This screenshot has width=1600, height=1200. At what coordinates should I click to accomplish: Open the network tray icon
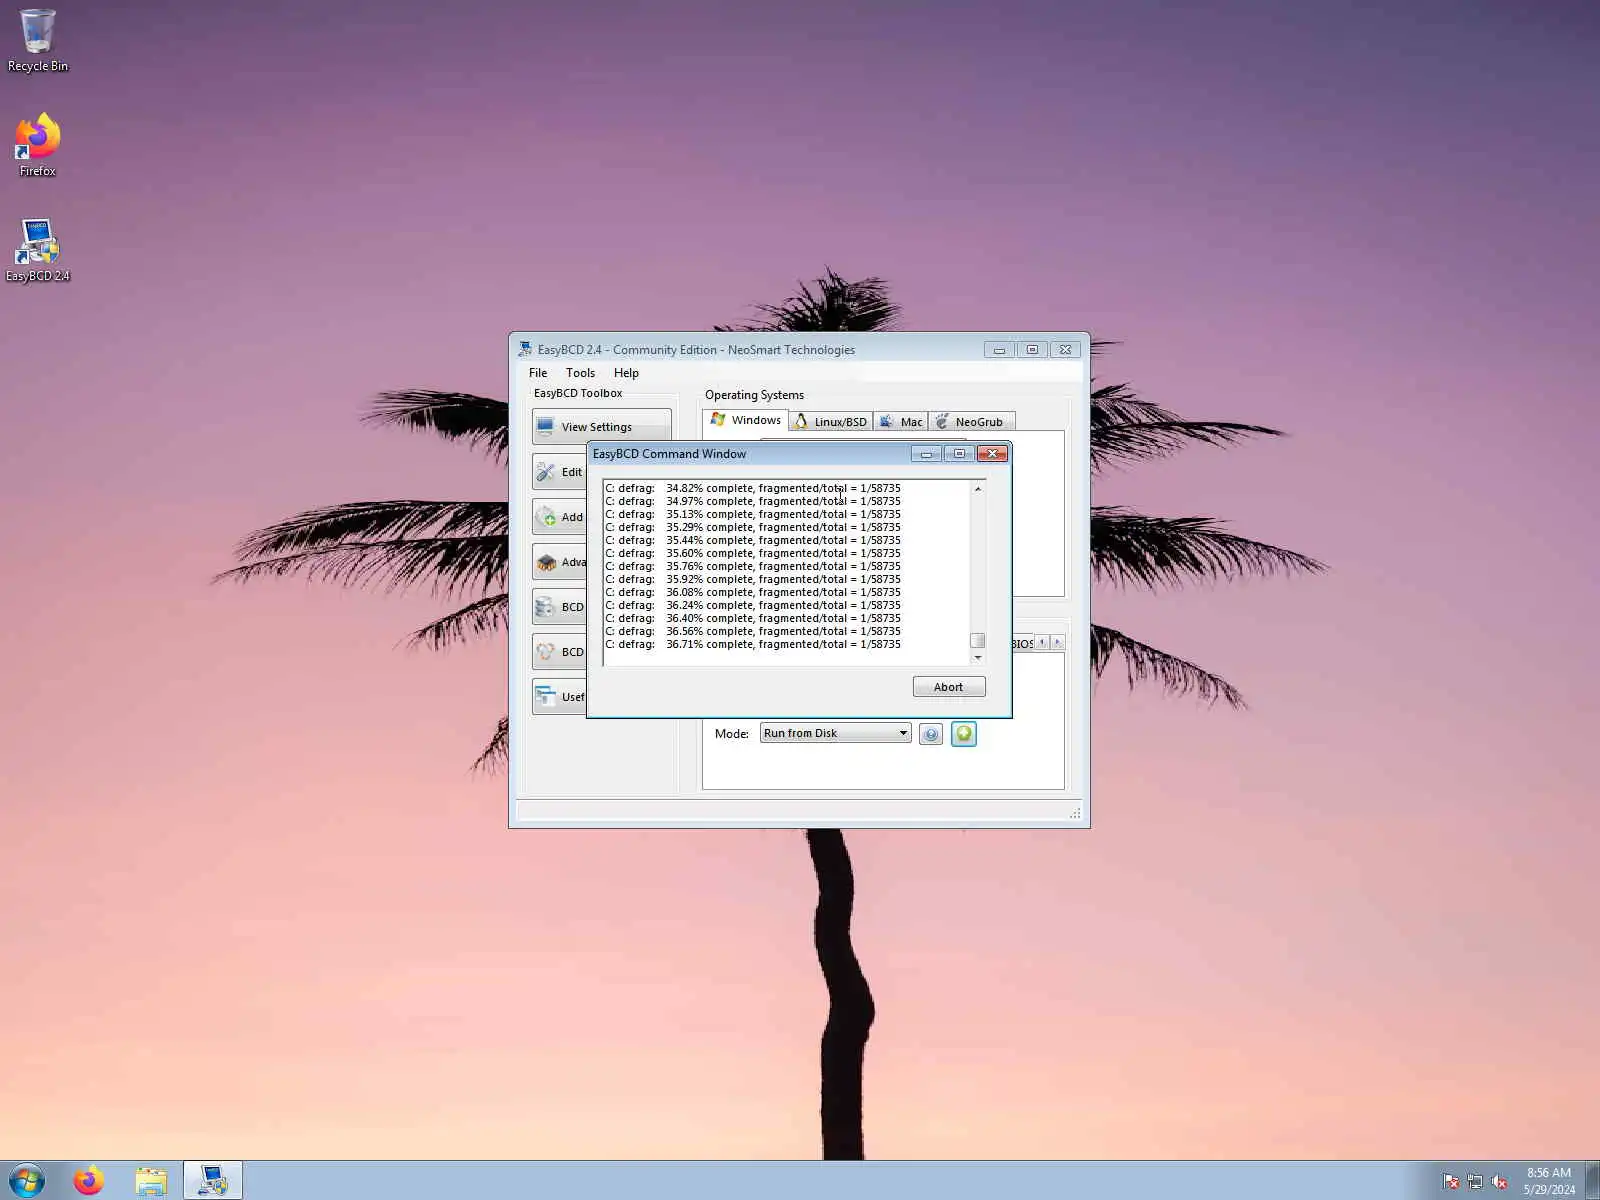pos(1475,1182)
